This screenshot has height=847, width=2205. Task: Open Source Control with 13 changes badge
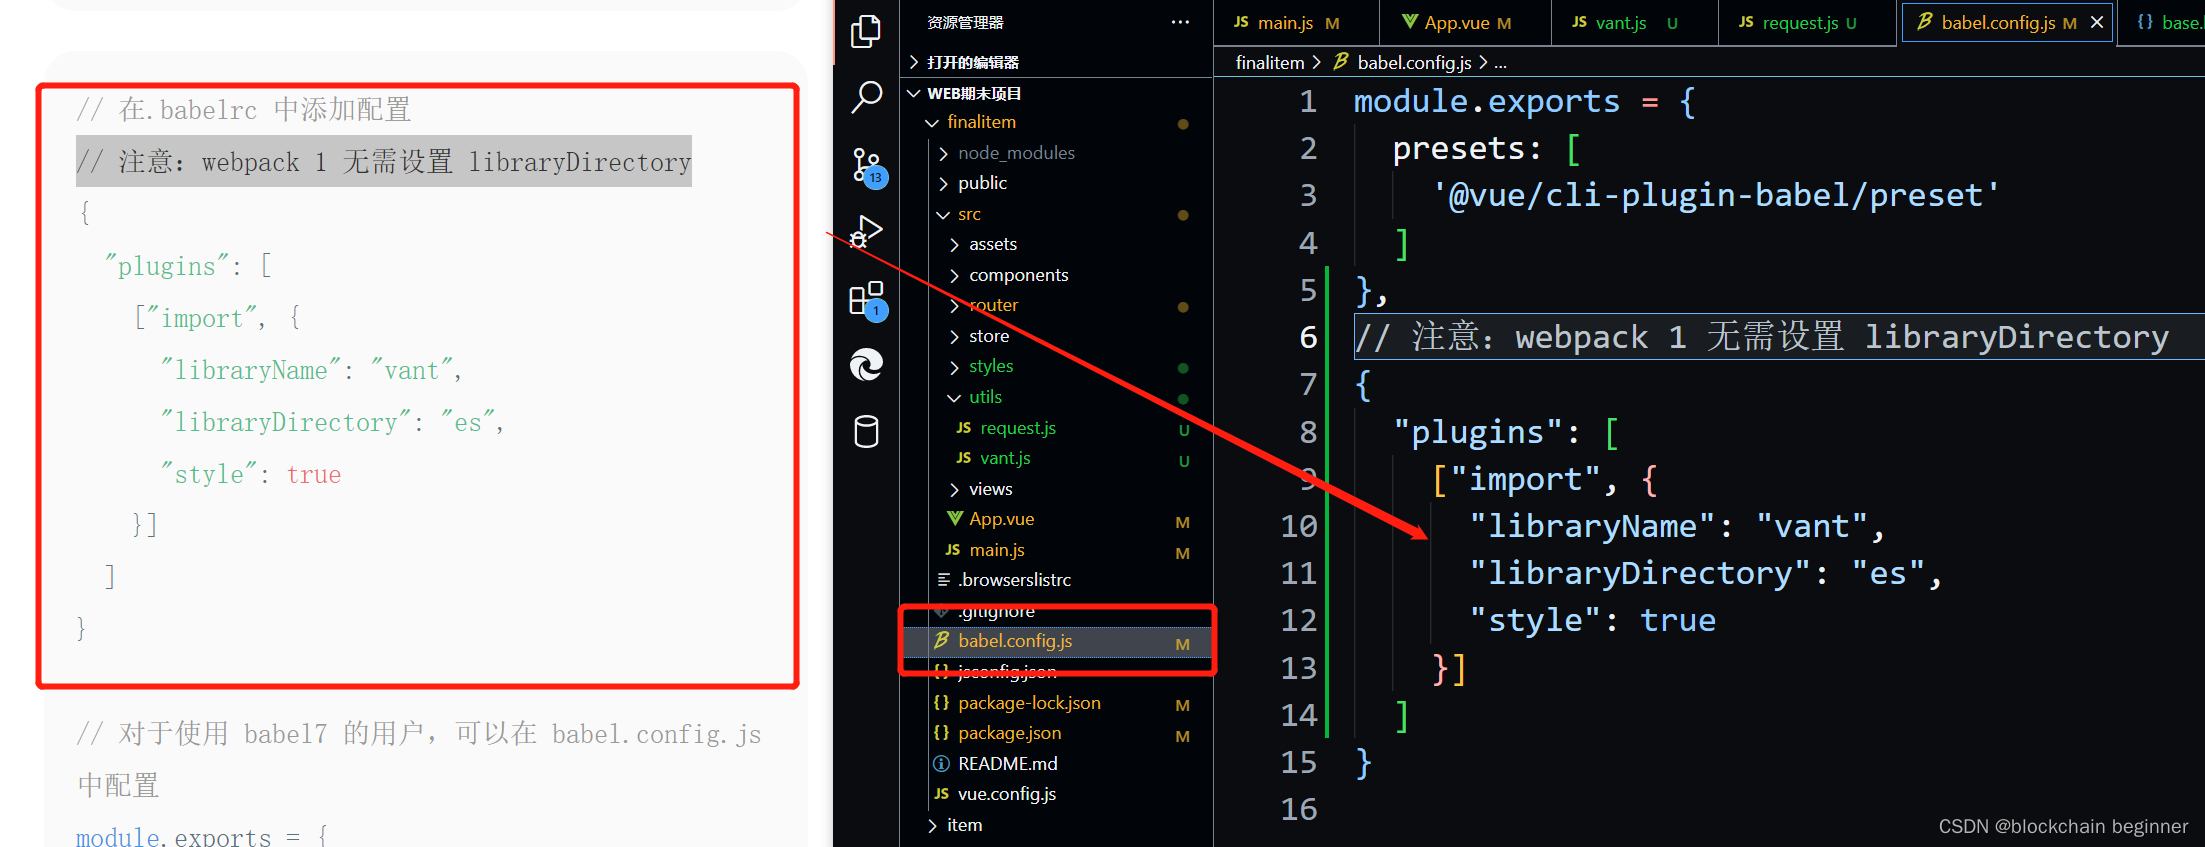coord(866,166)
